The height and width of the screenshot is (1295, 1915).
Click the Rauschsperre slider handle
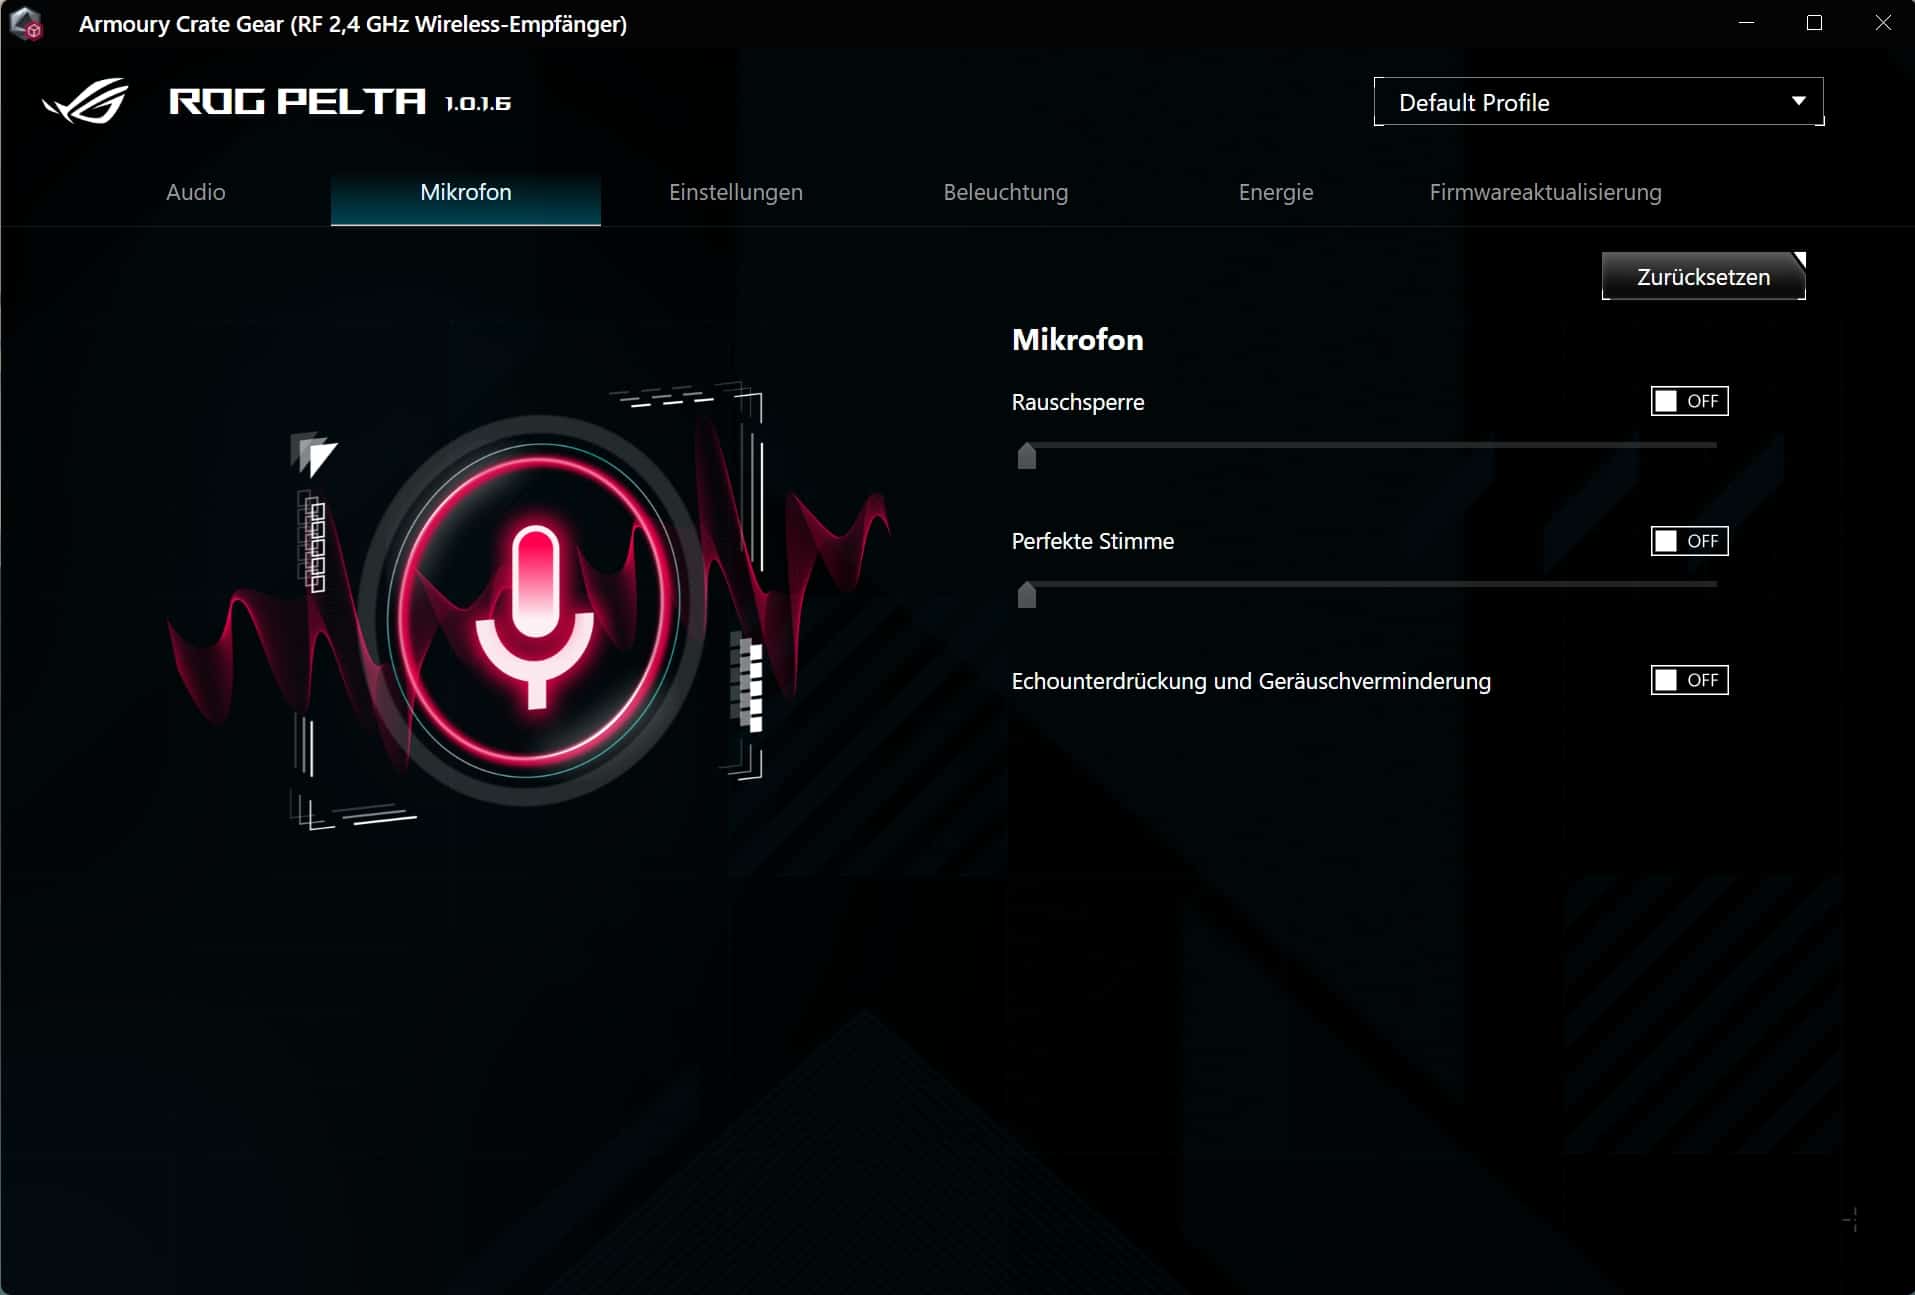point(1027,456)
